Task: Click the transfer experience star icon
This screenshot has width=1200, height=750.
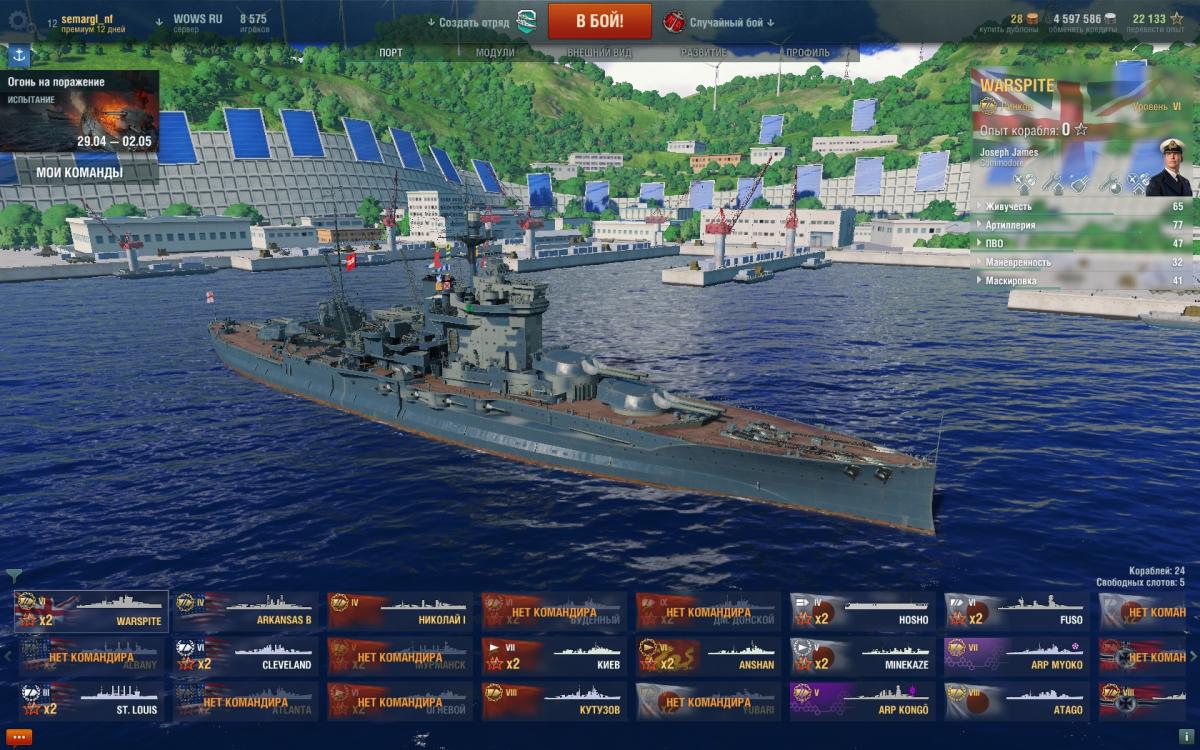Action: click(x=1176, y=18)
